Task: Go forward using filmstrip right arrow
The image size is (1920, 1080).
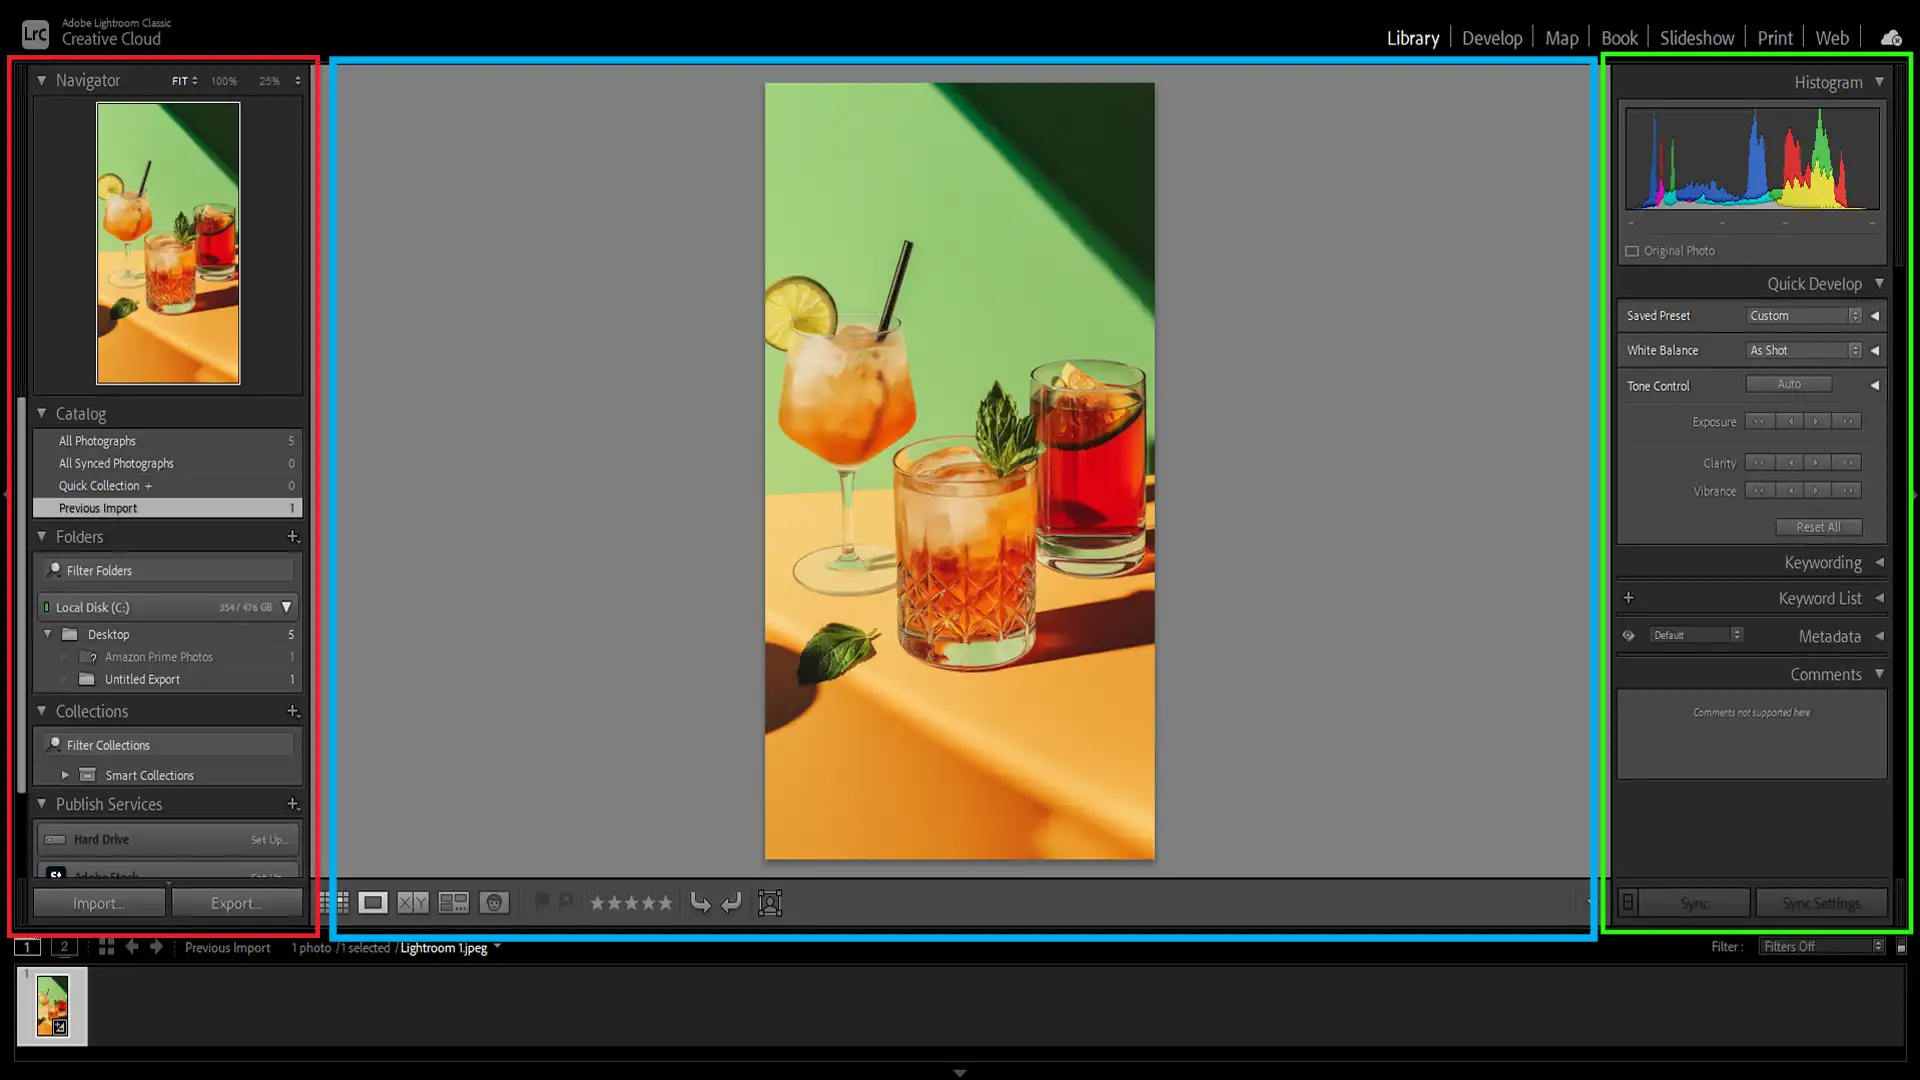Action: tap(156, 946)
